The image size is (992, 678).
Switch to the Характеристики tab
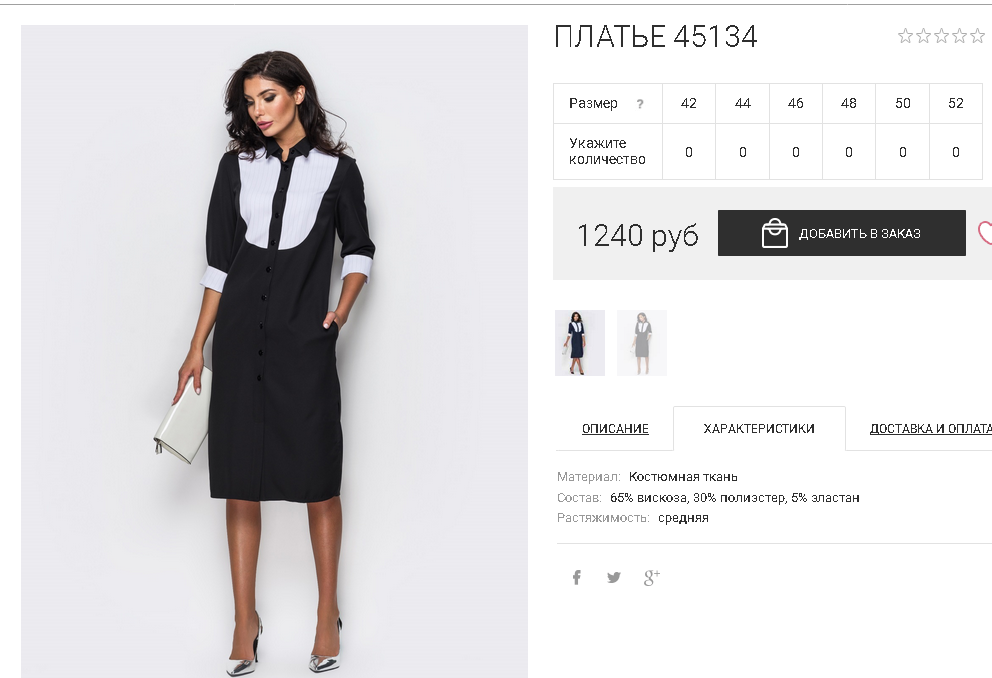[x=759, y=429]
